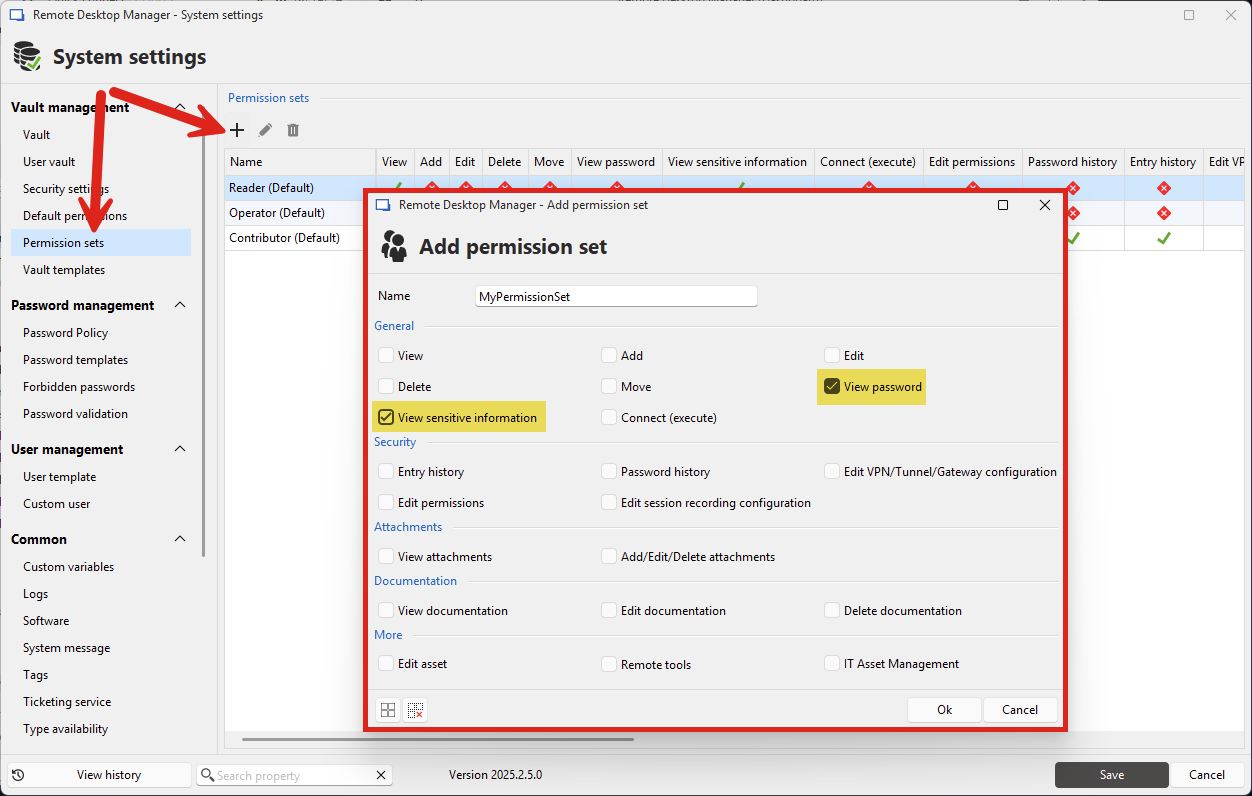Viewport: 1252px width, 796px height.
Task: Click Cancel in the Add permission set dialog
Action: pos(1020,710)
